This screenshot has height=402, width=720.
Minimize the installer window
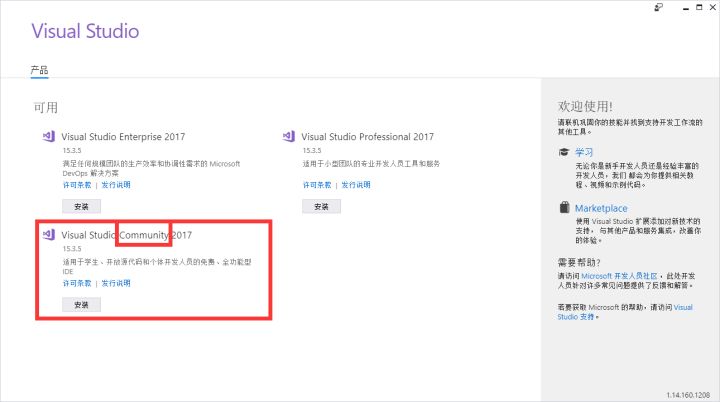point(686,8)
